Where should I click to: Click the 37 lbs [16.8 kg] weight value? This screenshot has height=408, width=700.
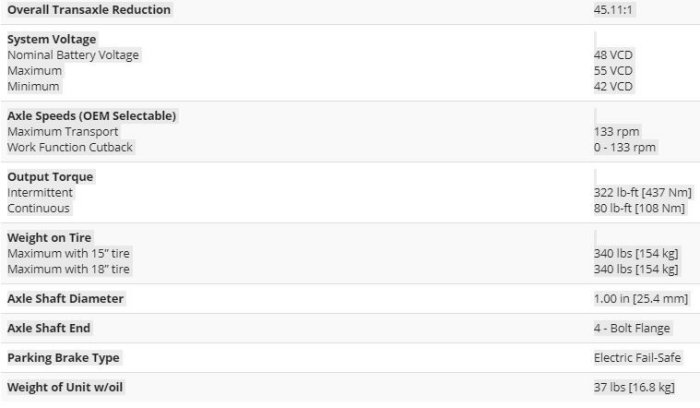pyautogui.click(x=634, y=387)
